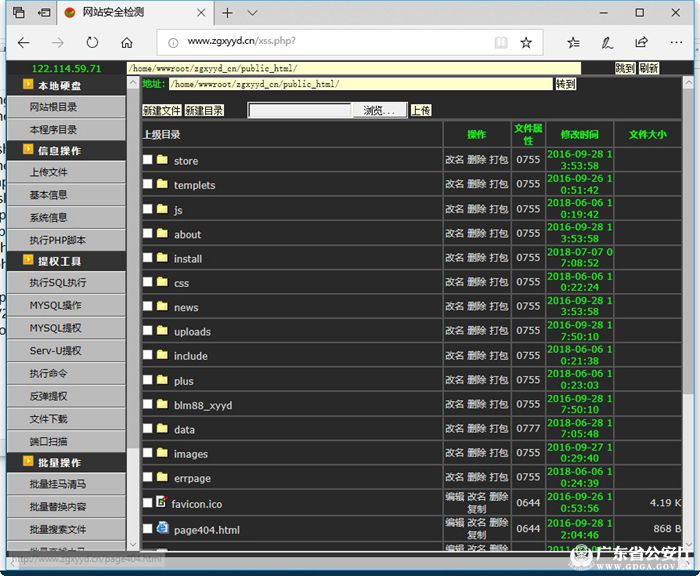Toggle reading view icon in address bar

tap(501, 42)
